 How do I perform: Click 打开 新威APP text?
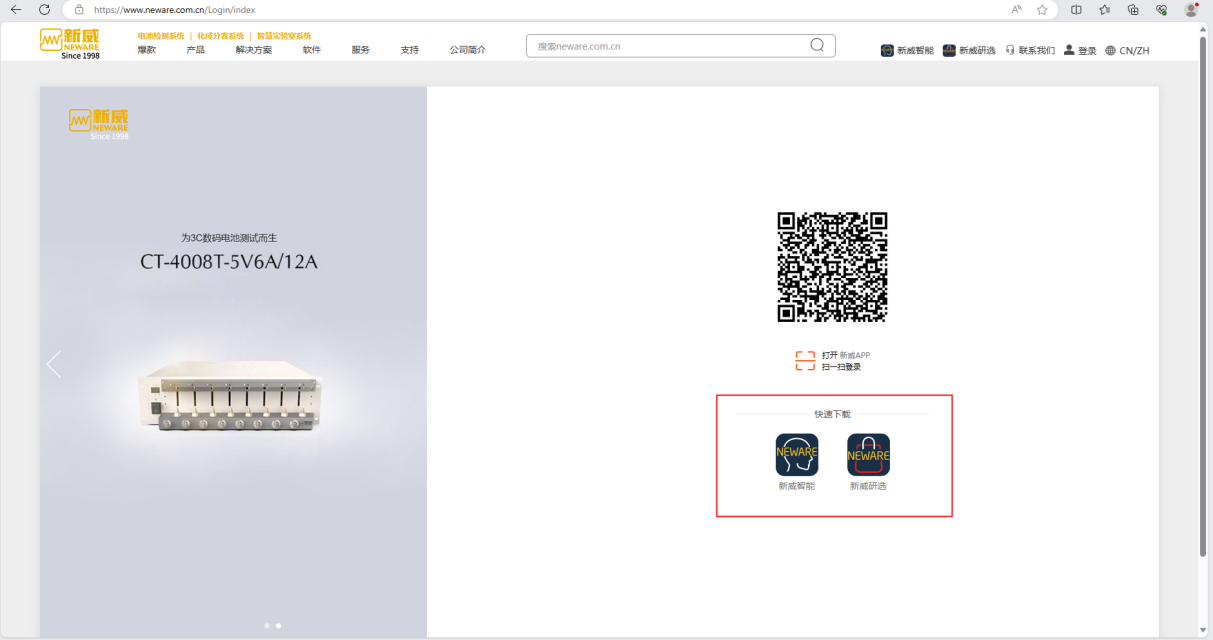846,355
